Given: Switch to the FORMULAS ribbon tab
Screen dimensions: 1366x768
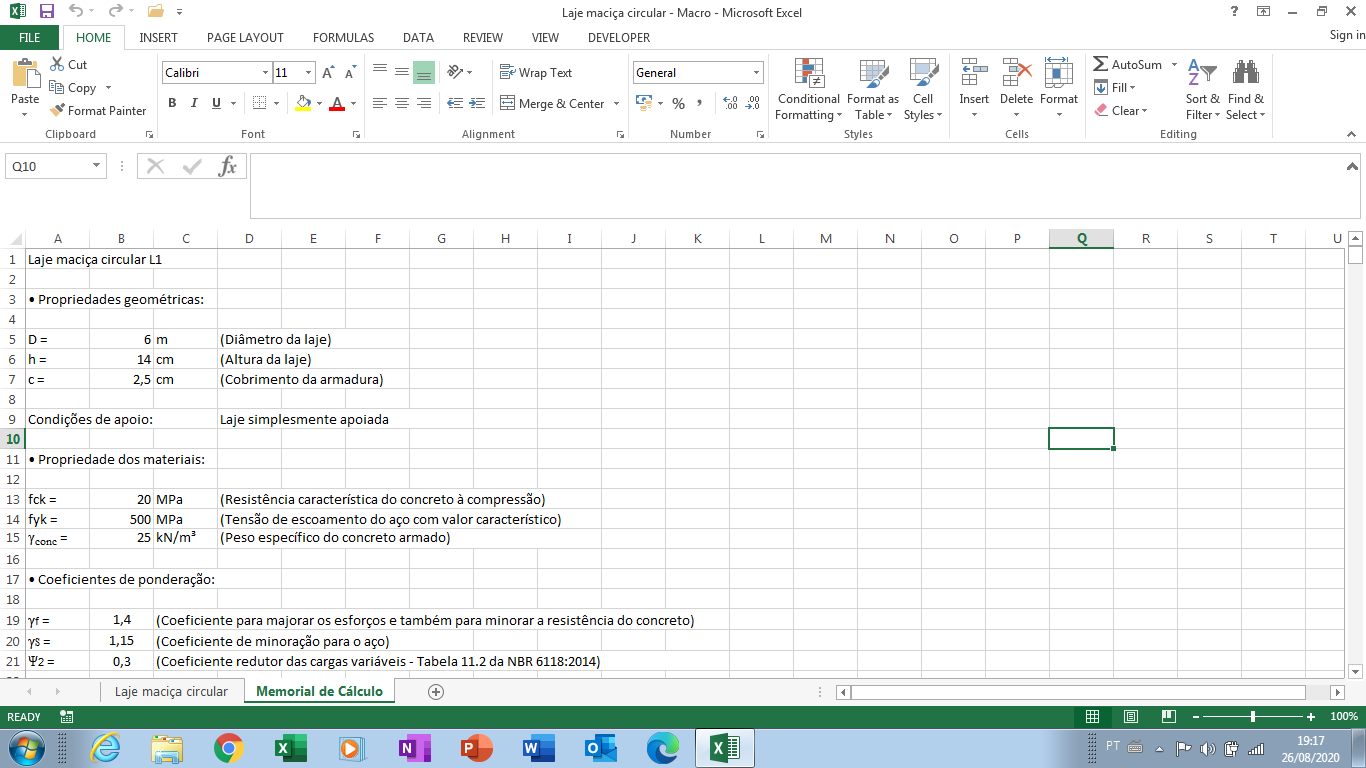Looking at the screenshot, I should pos(343,38).
